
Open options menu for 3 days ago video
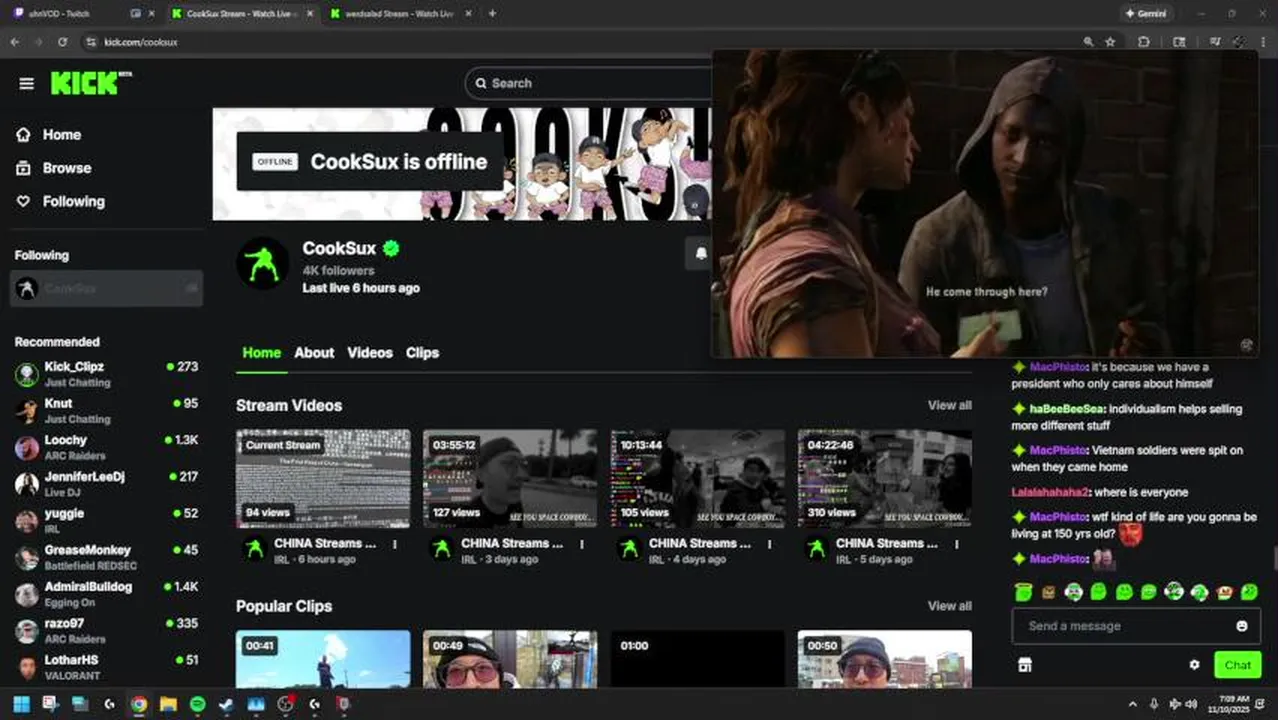(582, 545)
